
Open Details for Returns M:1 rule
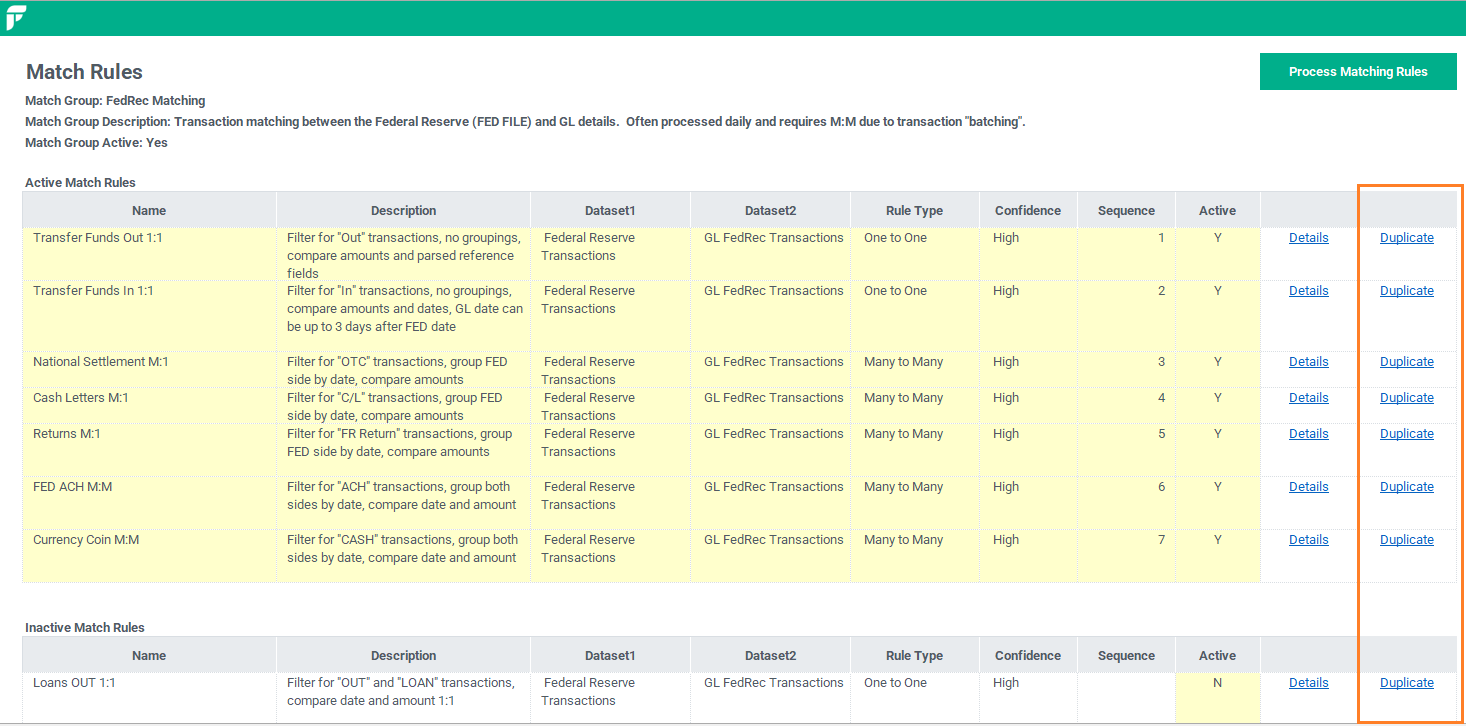pos(1308,434)
